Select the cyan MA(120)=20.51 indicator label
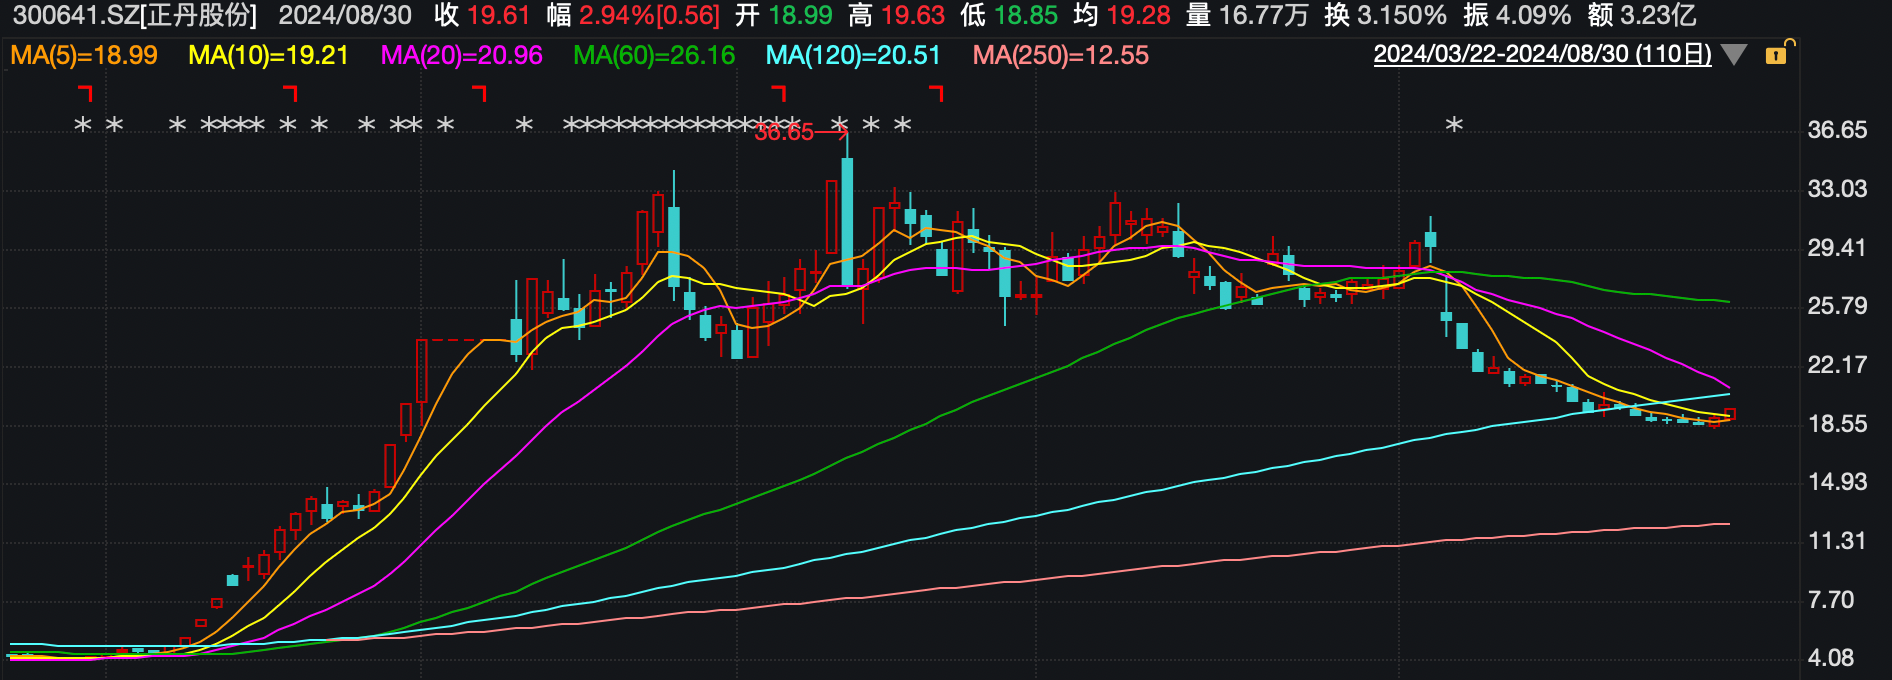Screen dimensions: 1892x680 coord(853,55)
